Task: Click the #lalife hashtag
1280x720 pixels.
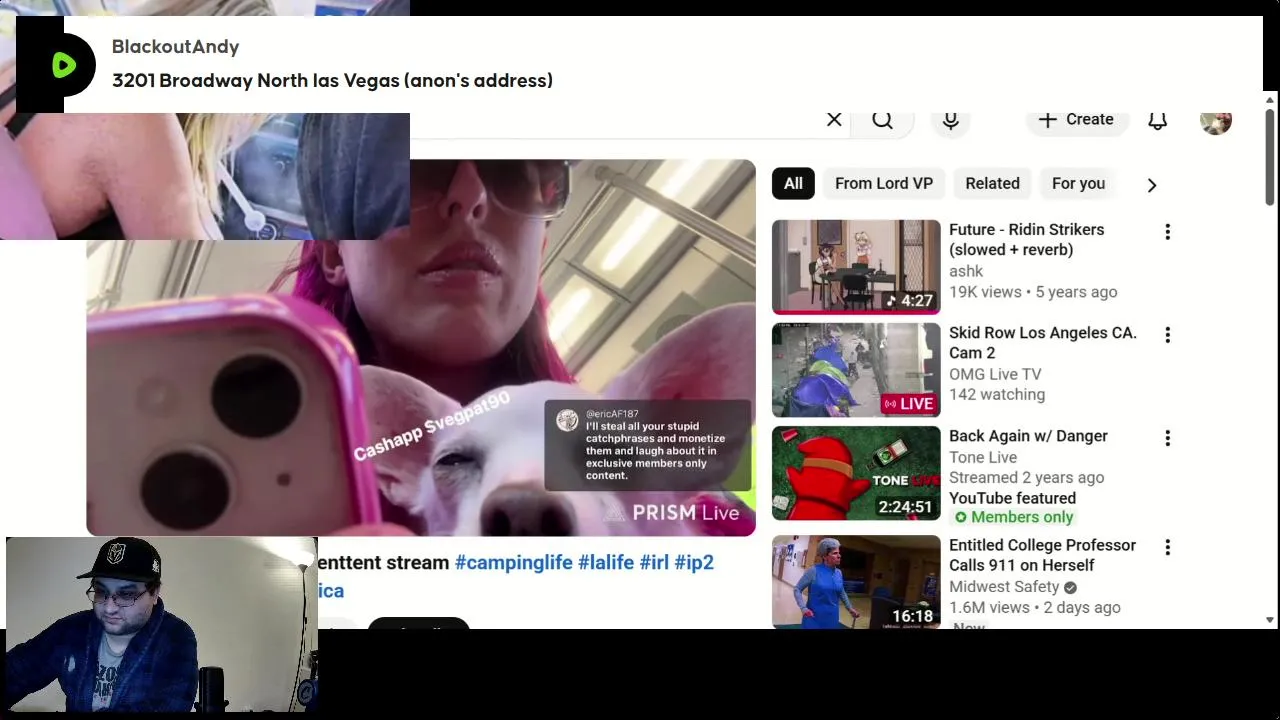Action: 606,563
